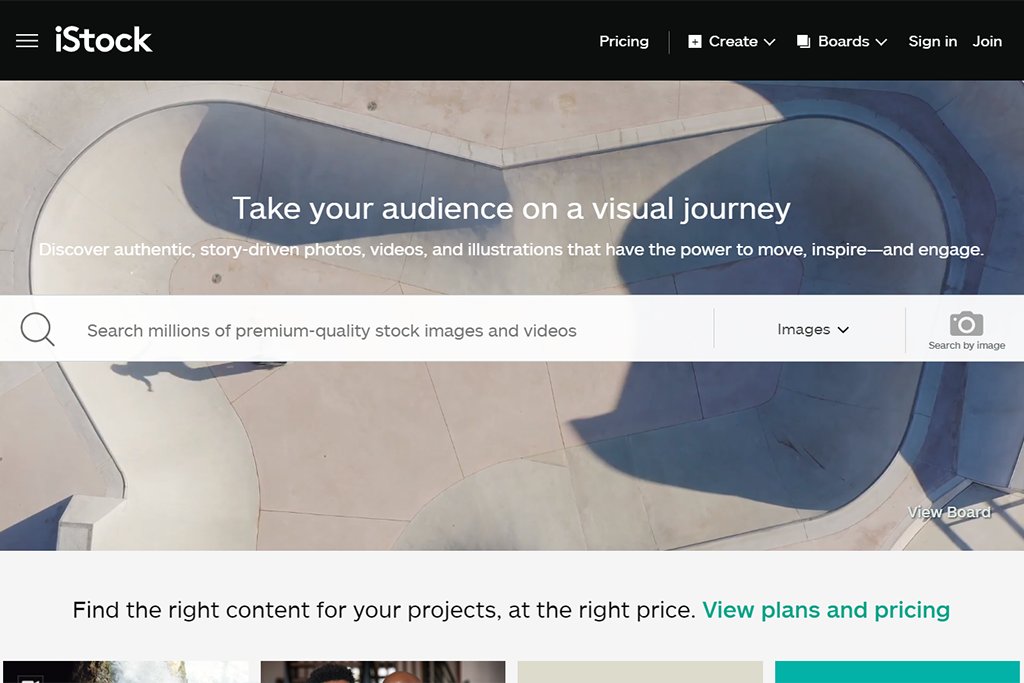This screenshot has height=683, width=1024.
Task: Open the thumbnail showing a man's head
Action: (383, 672)
